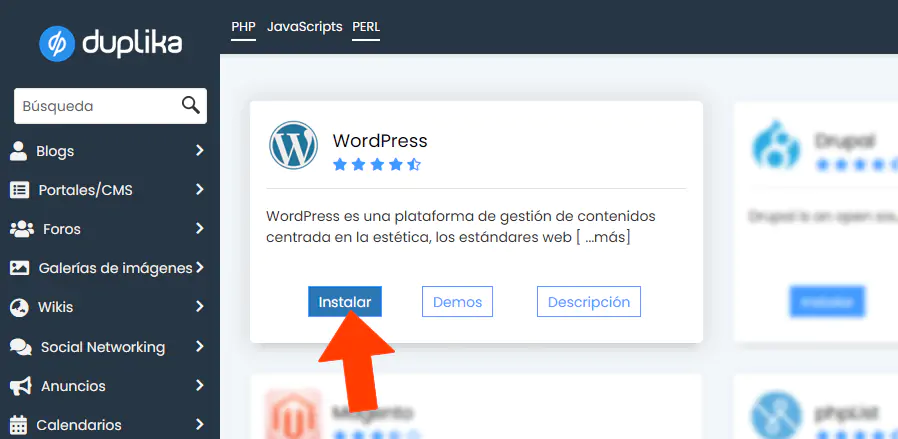Switch to the PHP tab
The width and height of the screenshot is (898, 439).
click(243, 27)
